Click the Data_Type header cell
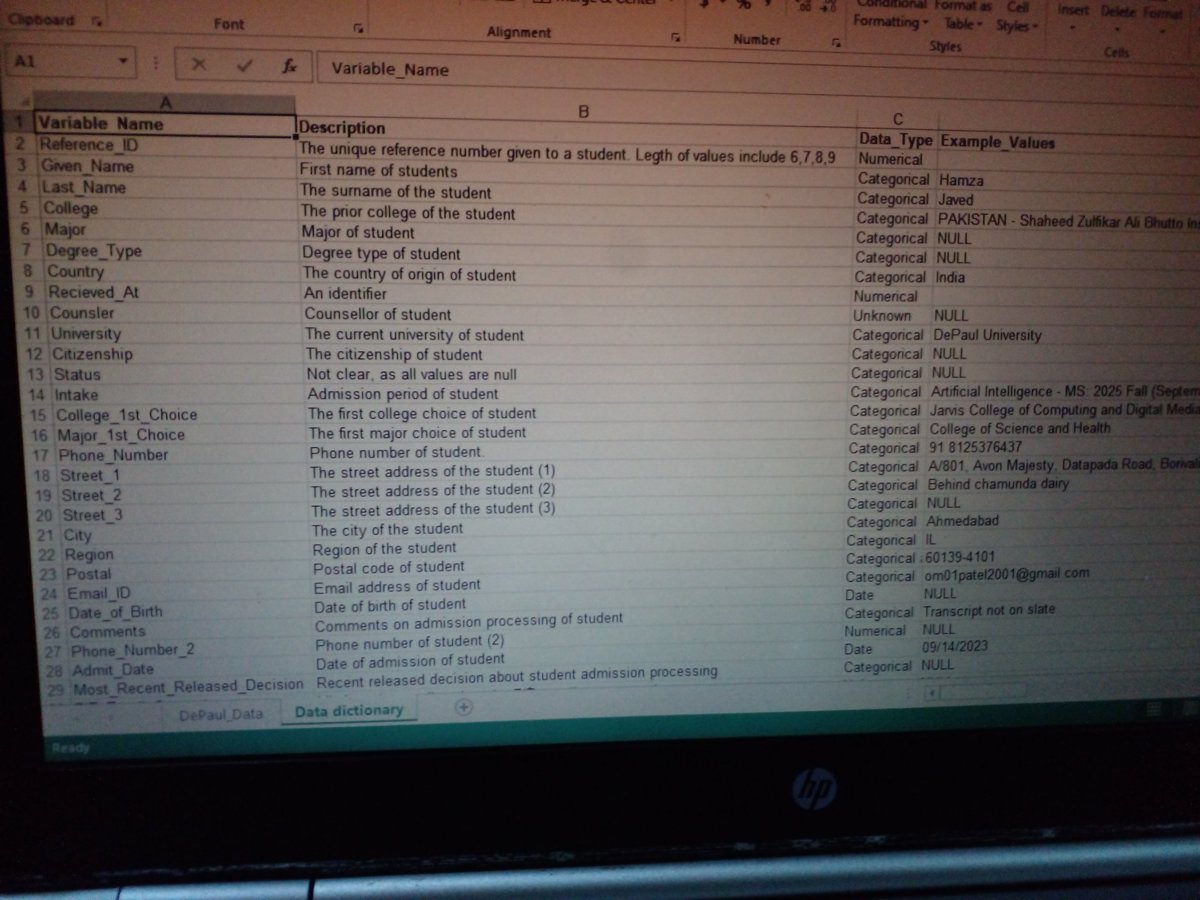This screenshot has height=900, width=1200. [x=896, y=140]
